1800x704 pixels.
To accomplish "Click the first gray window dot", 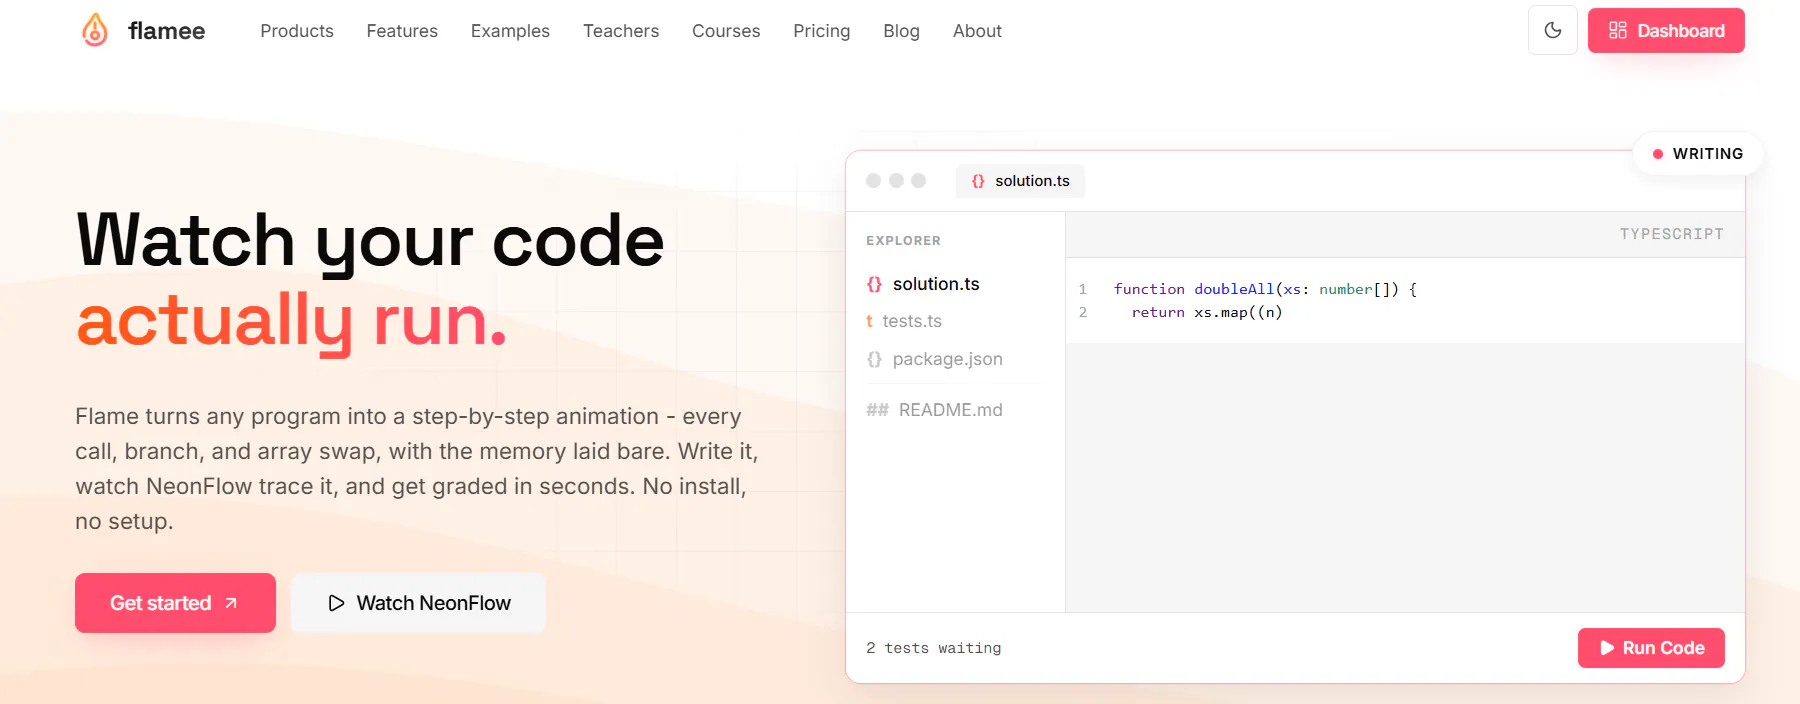I will click(873, 180).
